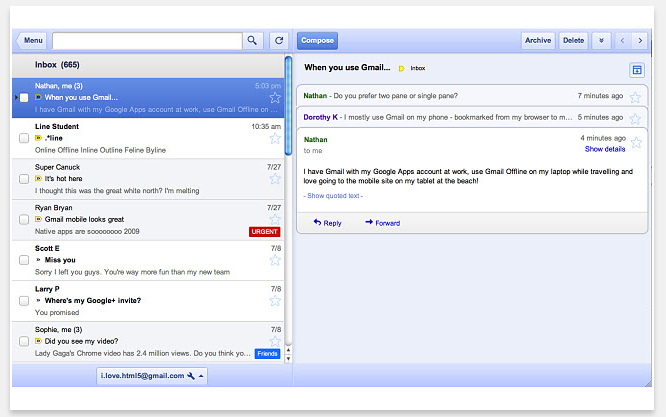Click the wrench settings icon by account email
666x417 pixels.
pyautogui.click(x=191, y=376)
